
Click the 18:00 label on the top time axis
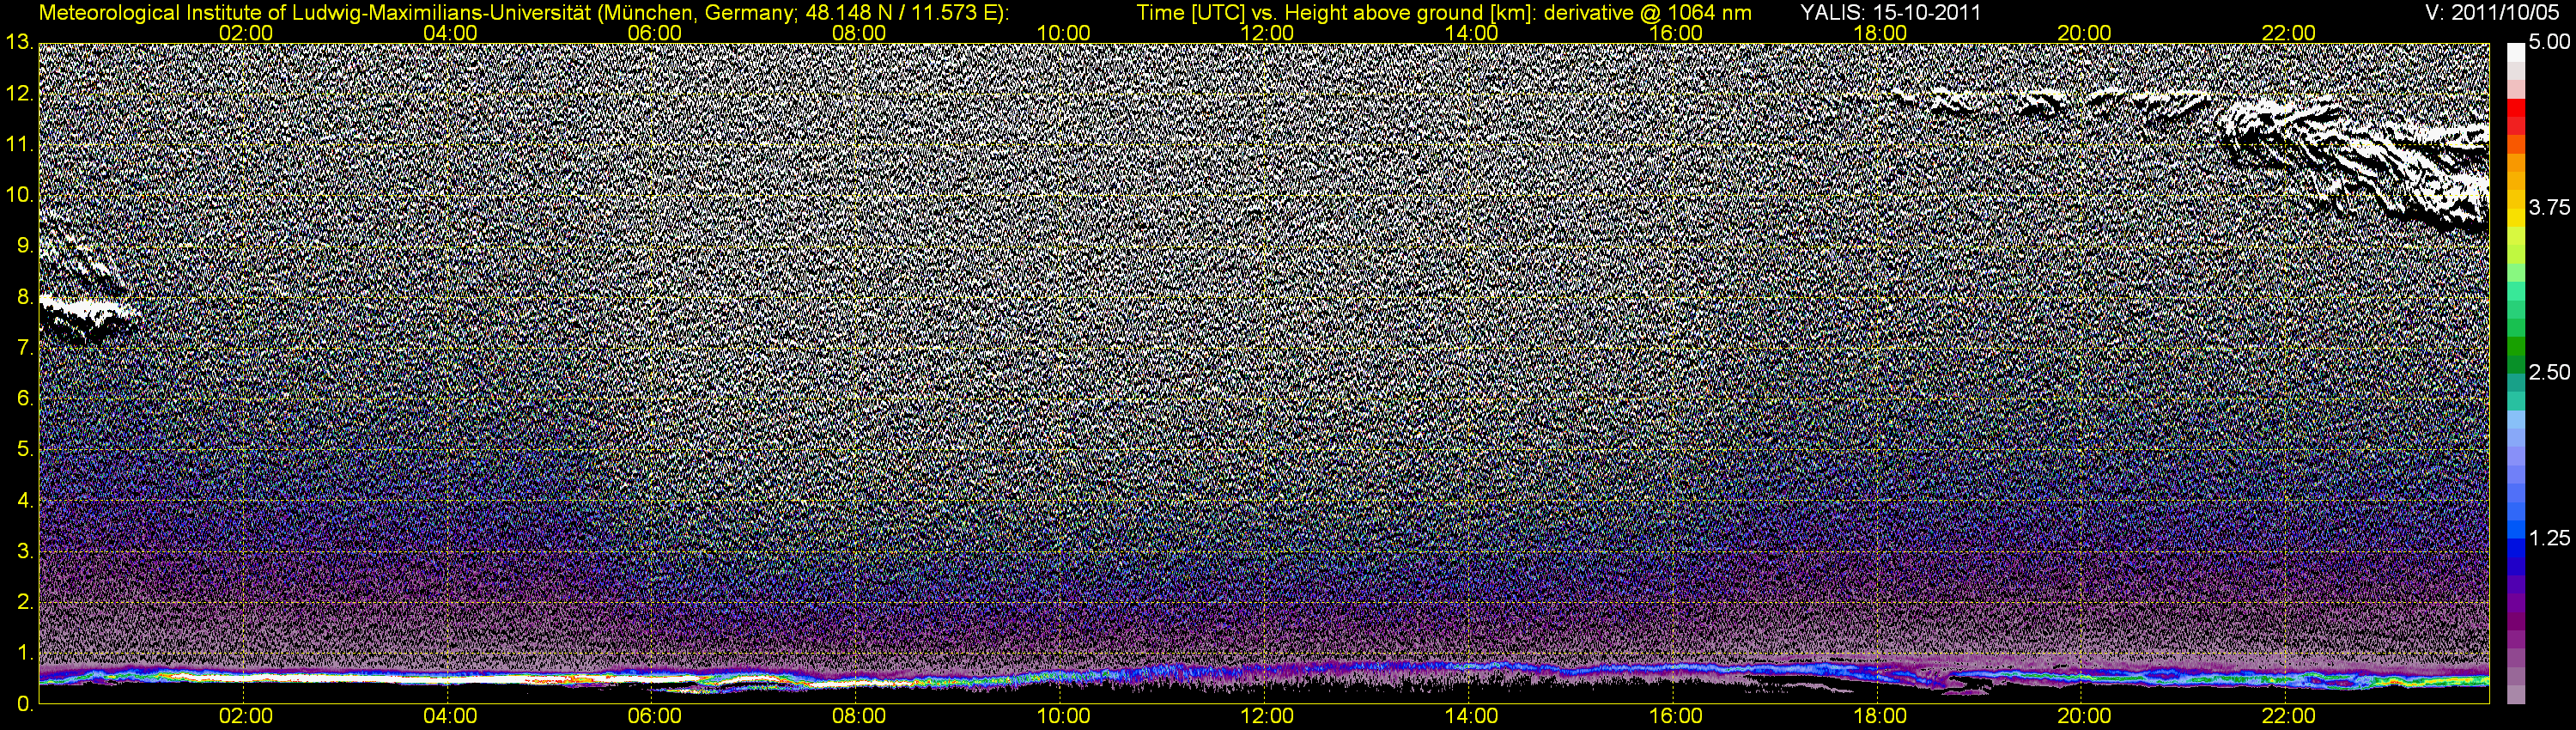1880,33
